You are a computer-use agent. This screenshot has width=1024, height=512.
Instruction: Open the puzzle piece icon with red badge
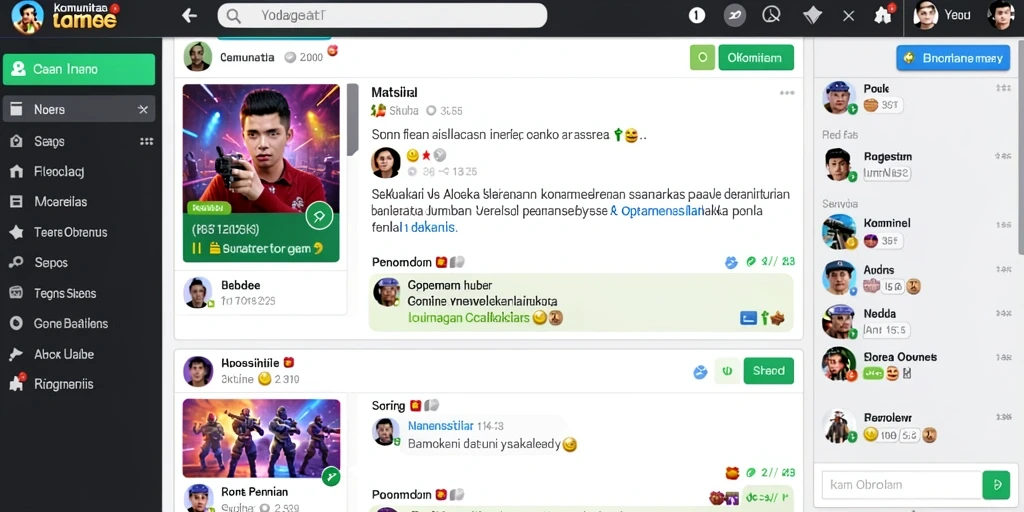click(x=884, y=14)
